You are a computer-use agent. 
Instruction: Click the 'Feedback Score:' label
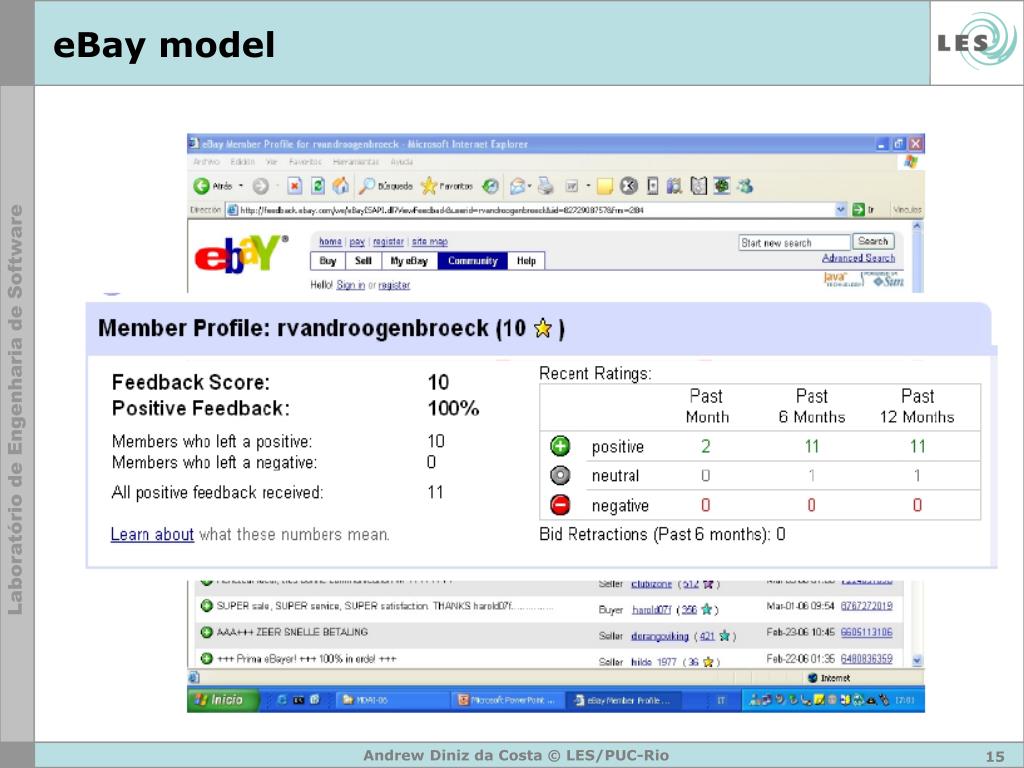(191, 382)
